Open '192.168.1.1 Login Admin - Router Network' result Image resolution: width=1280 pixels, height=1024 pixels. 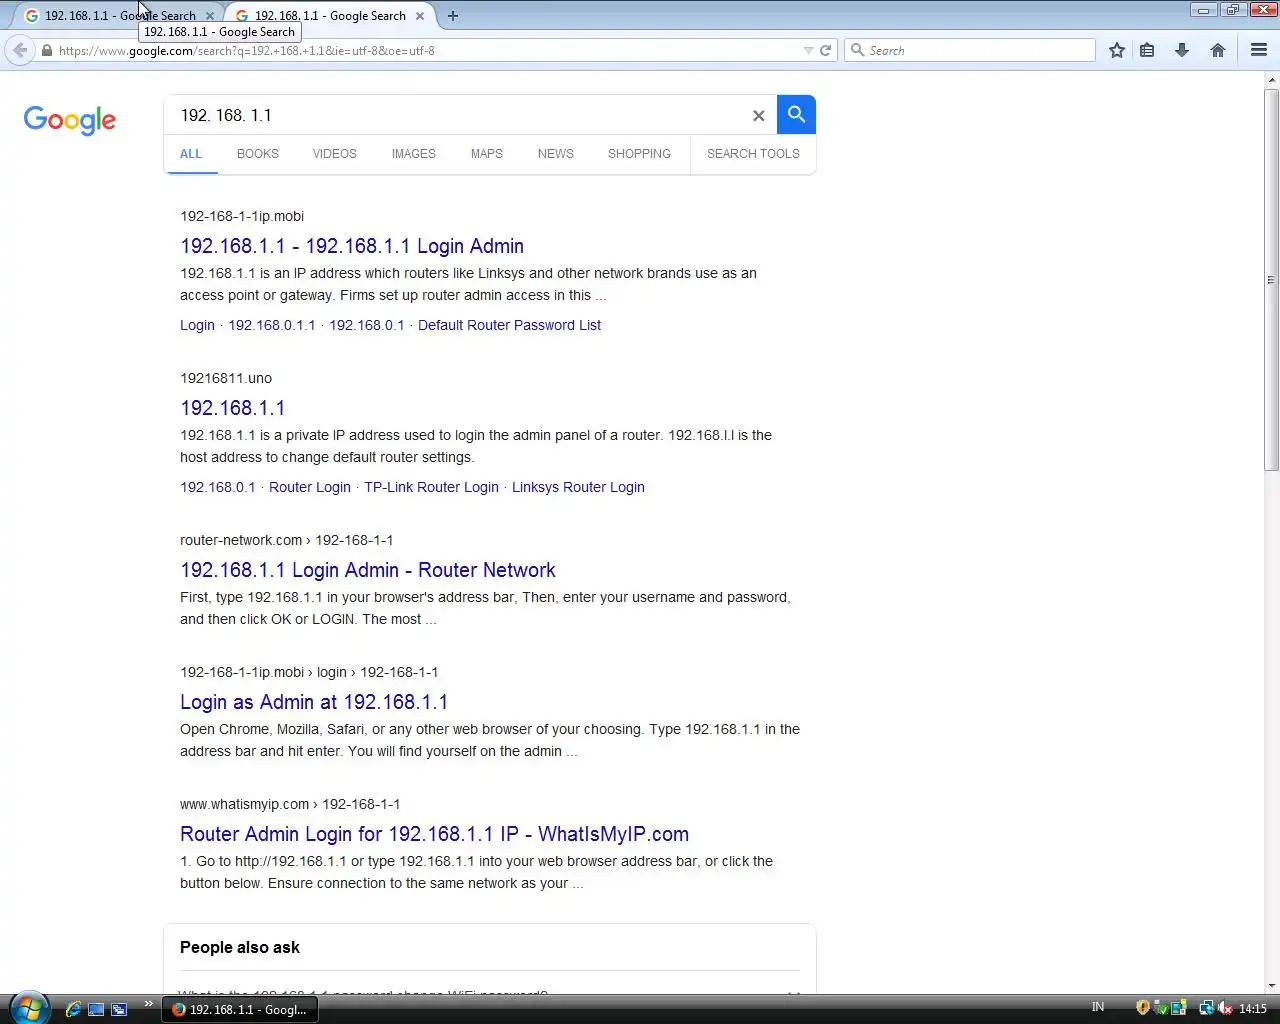pos(368,570)
